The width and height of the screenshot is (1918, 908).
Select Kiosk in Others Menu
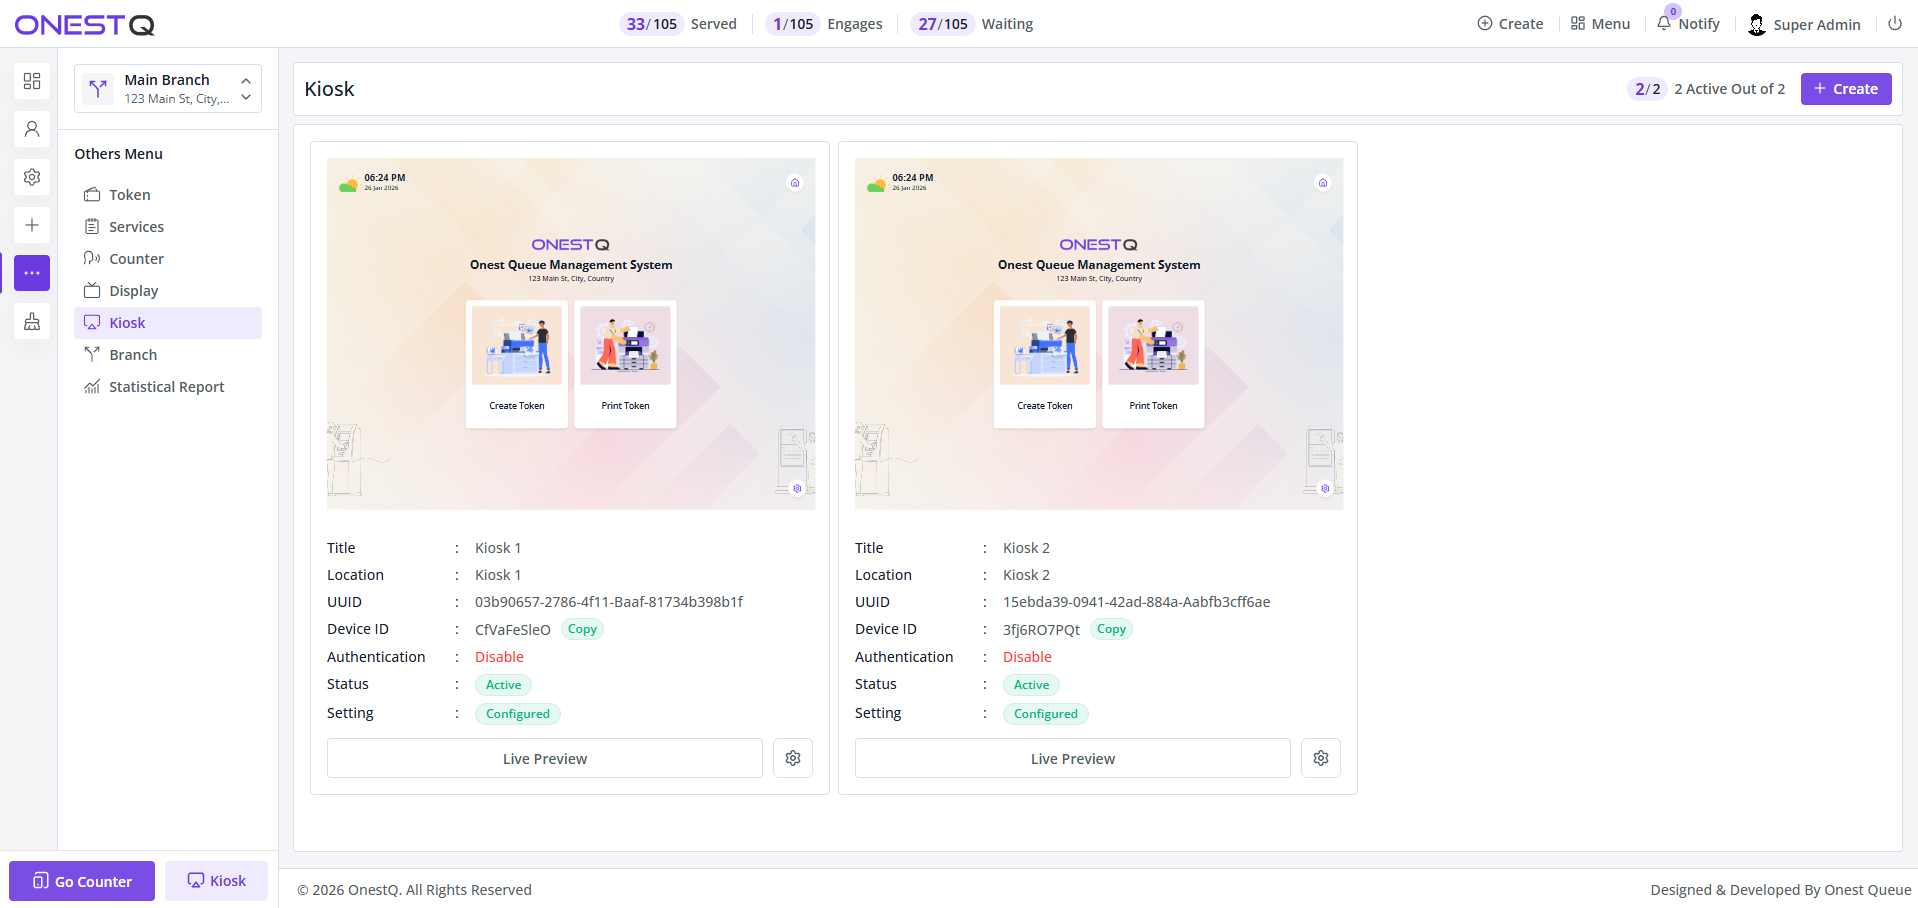click(x=168, y=323)
